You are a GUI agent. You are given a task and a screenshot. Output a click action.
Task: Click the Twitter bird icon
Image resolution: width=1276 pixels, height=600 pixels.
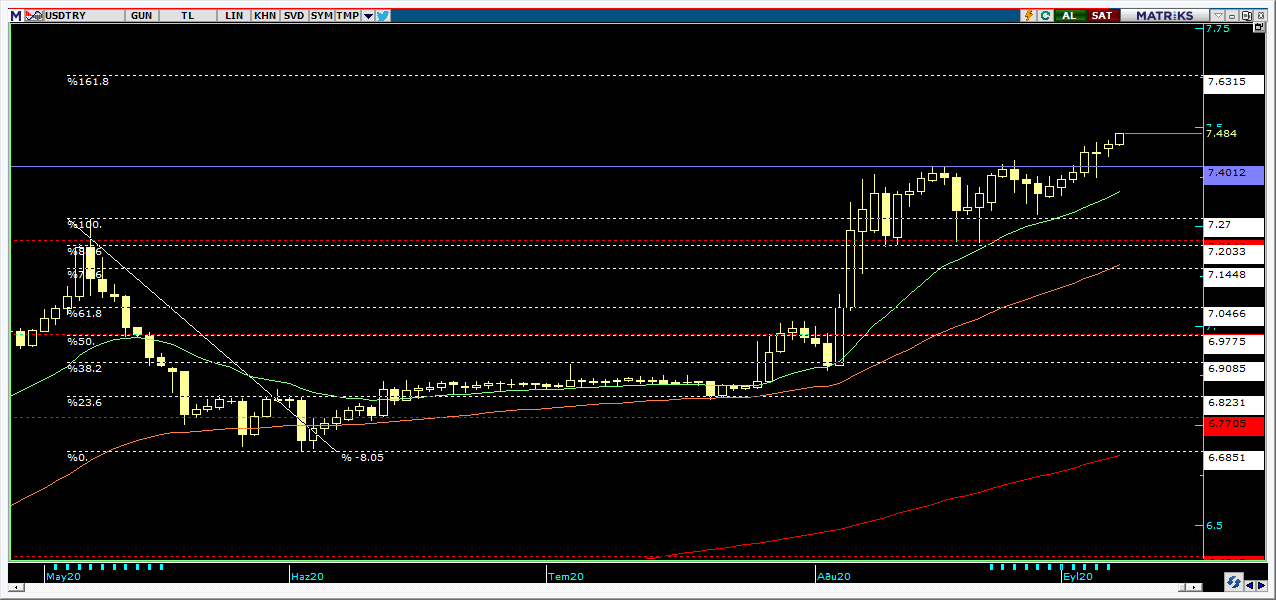383,15
